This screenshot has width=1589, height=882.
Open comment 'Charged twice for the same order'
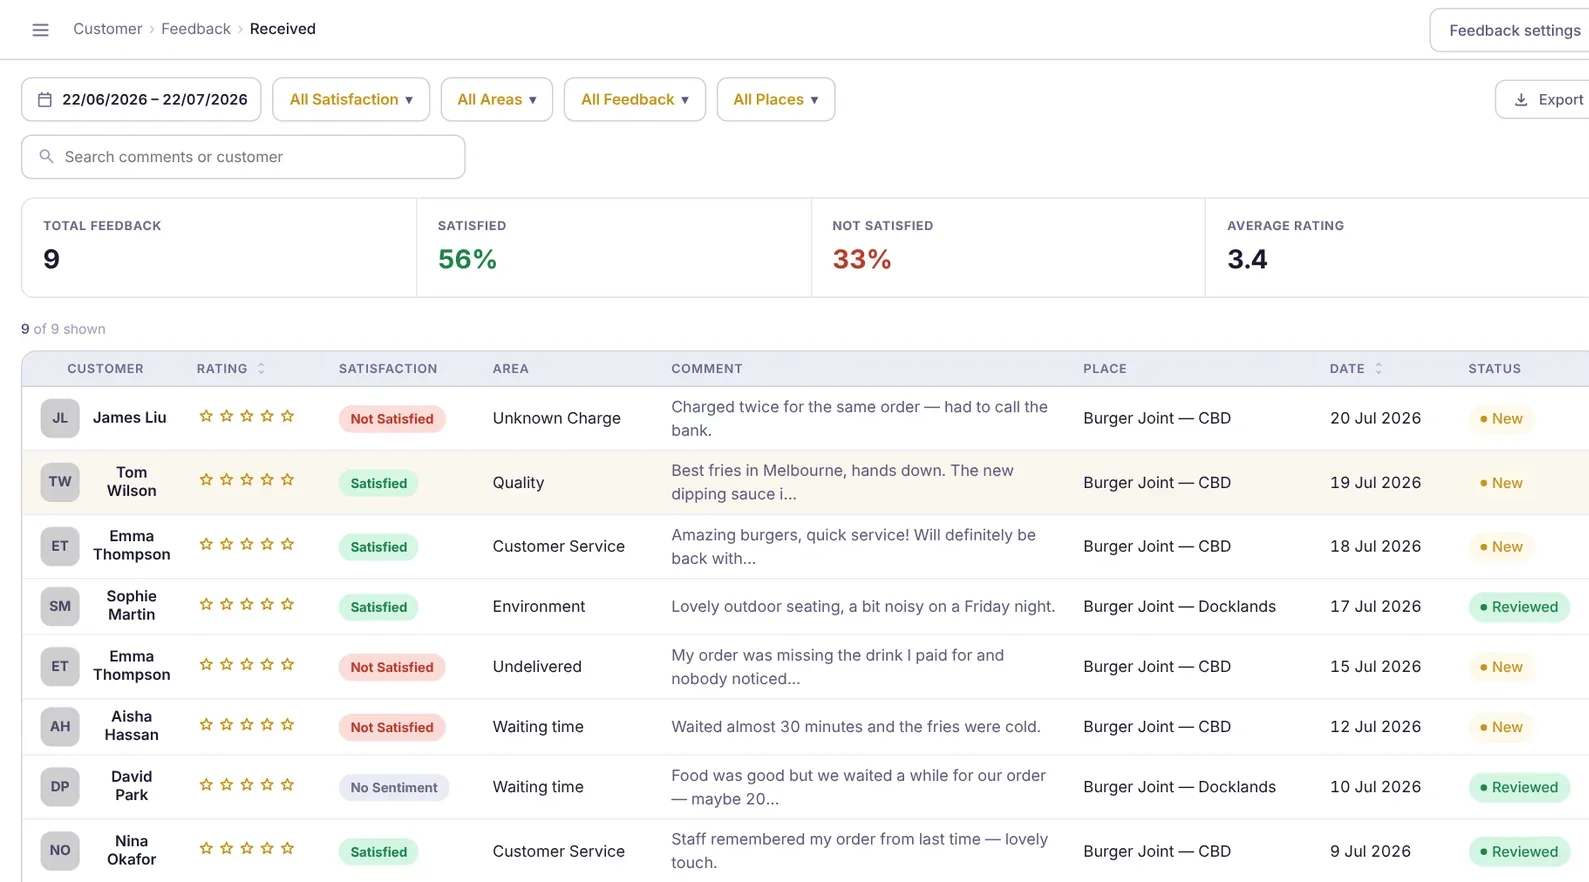[x=860, y=418]
